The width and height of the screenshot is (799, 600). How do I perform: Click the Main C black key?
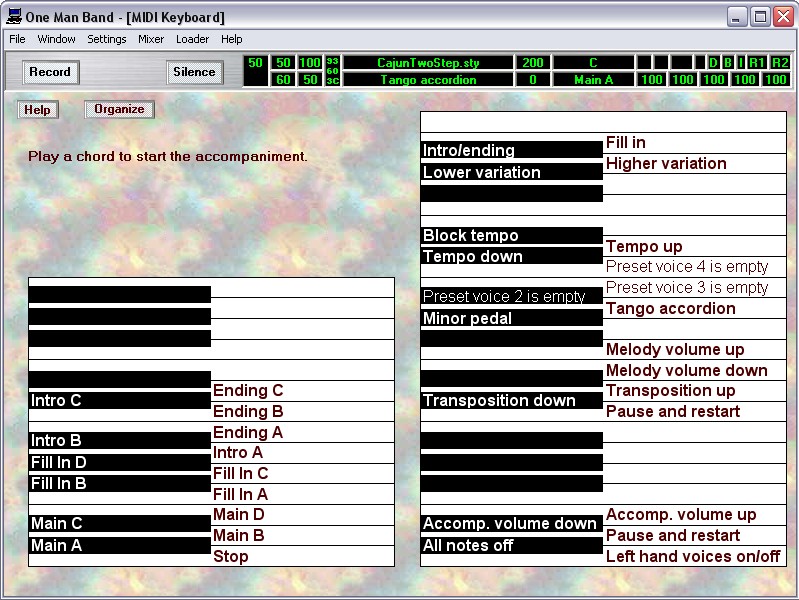coord(120,523)
